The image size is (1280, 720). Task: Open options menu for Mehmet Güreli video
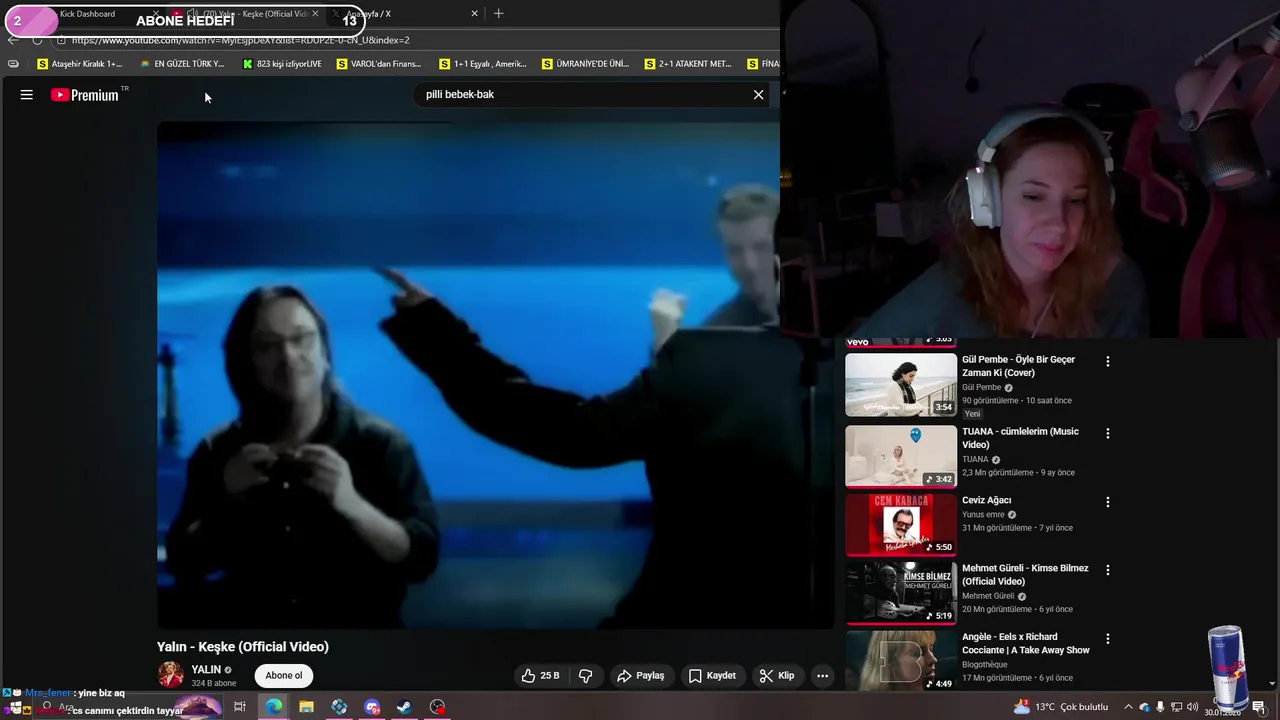(1107, 570)
